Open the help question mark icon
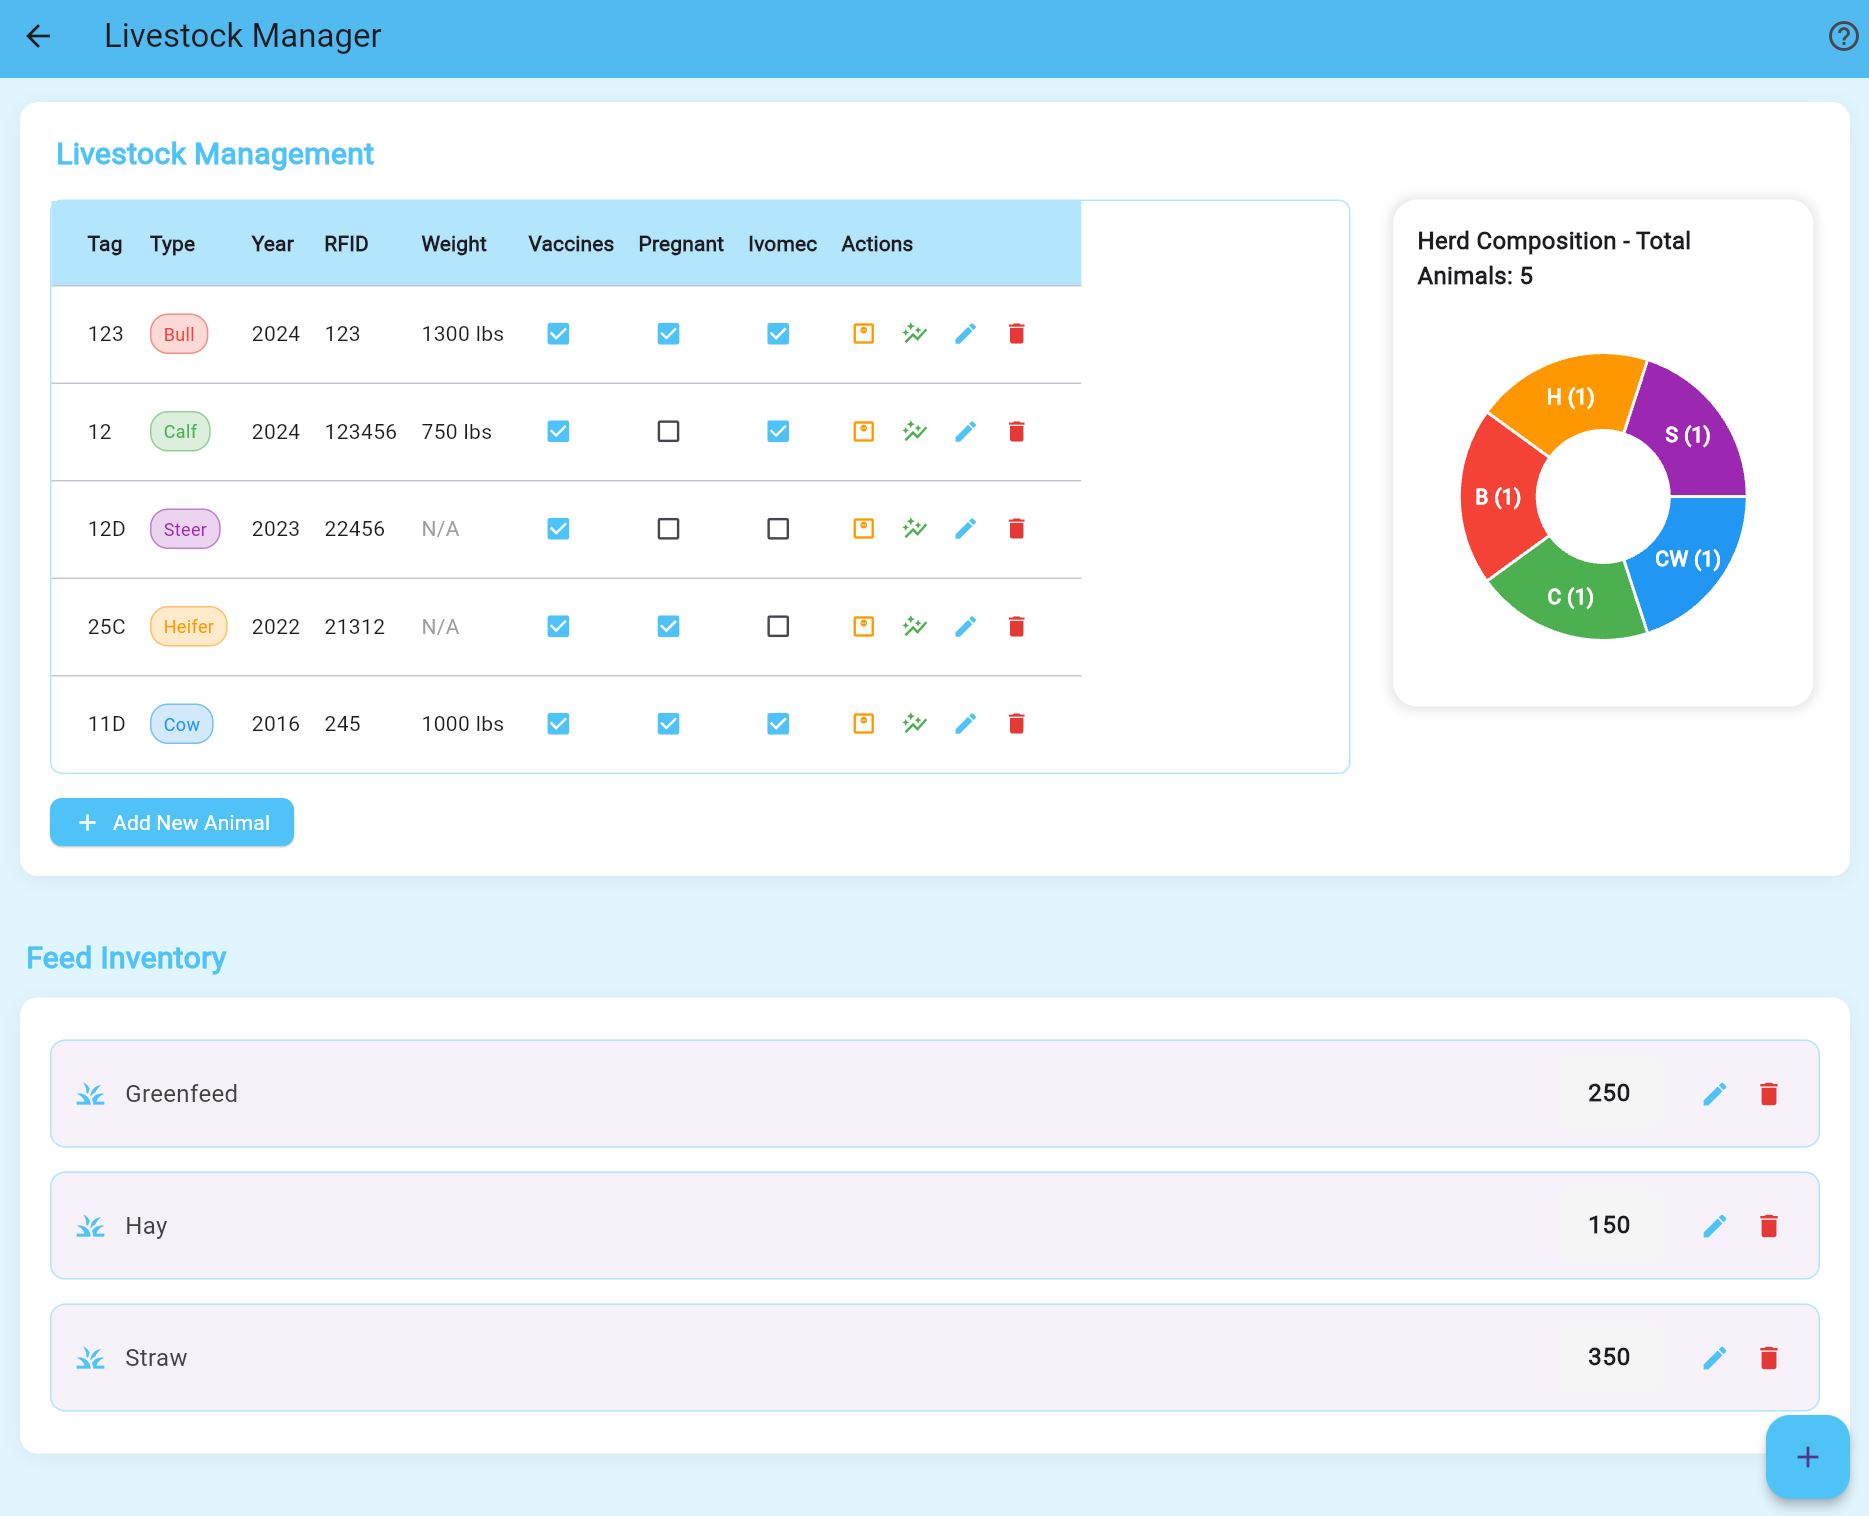 tap(1842, 37)
